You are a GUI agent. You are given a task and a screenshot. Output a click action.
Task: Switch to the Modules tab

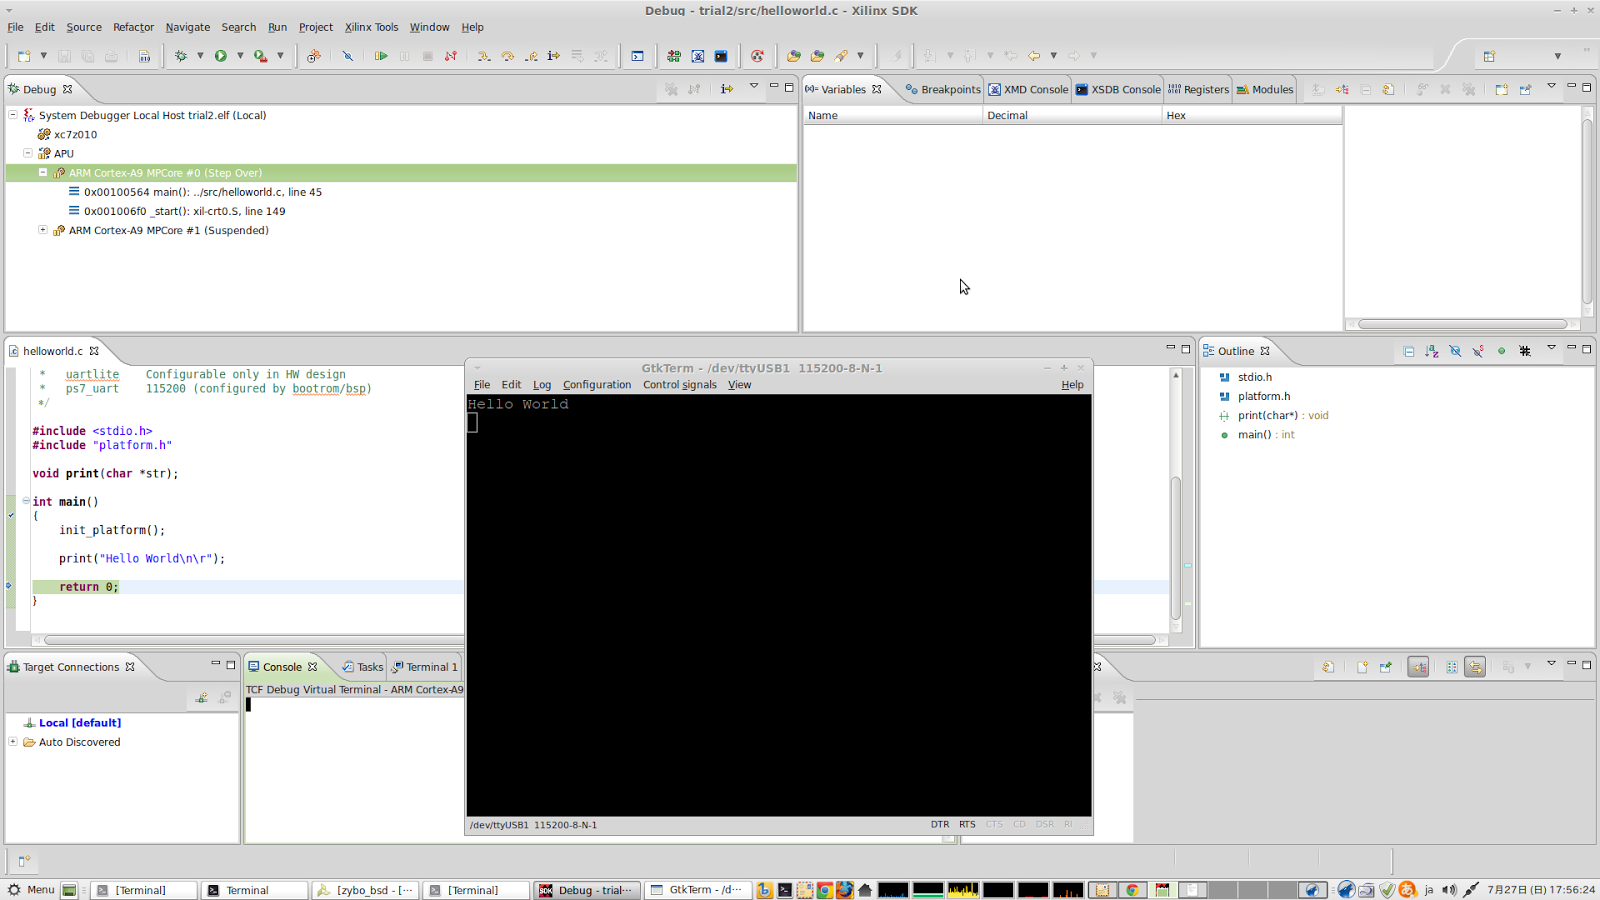coord(1264,89)
